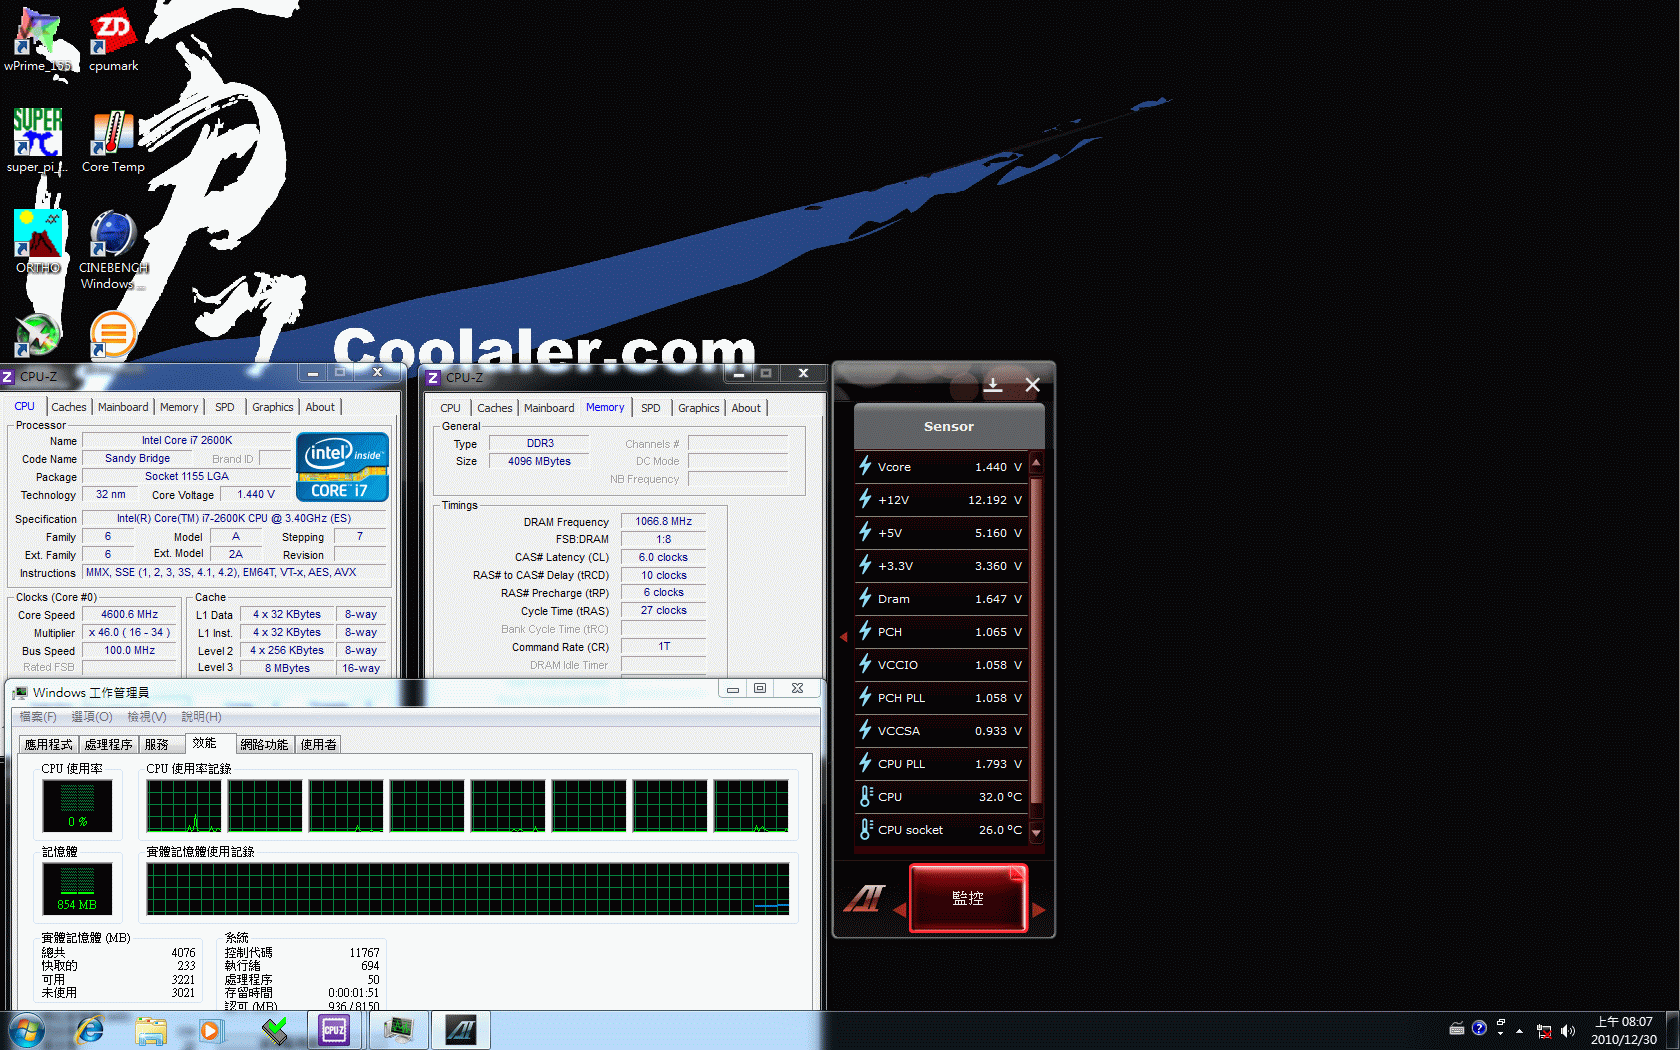Click the CPU thermometer icon in sensor list
The width and height of the screenshot is (1680, 1050).
[x=866, y=796]
